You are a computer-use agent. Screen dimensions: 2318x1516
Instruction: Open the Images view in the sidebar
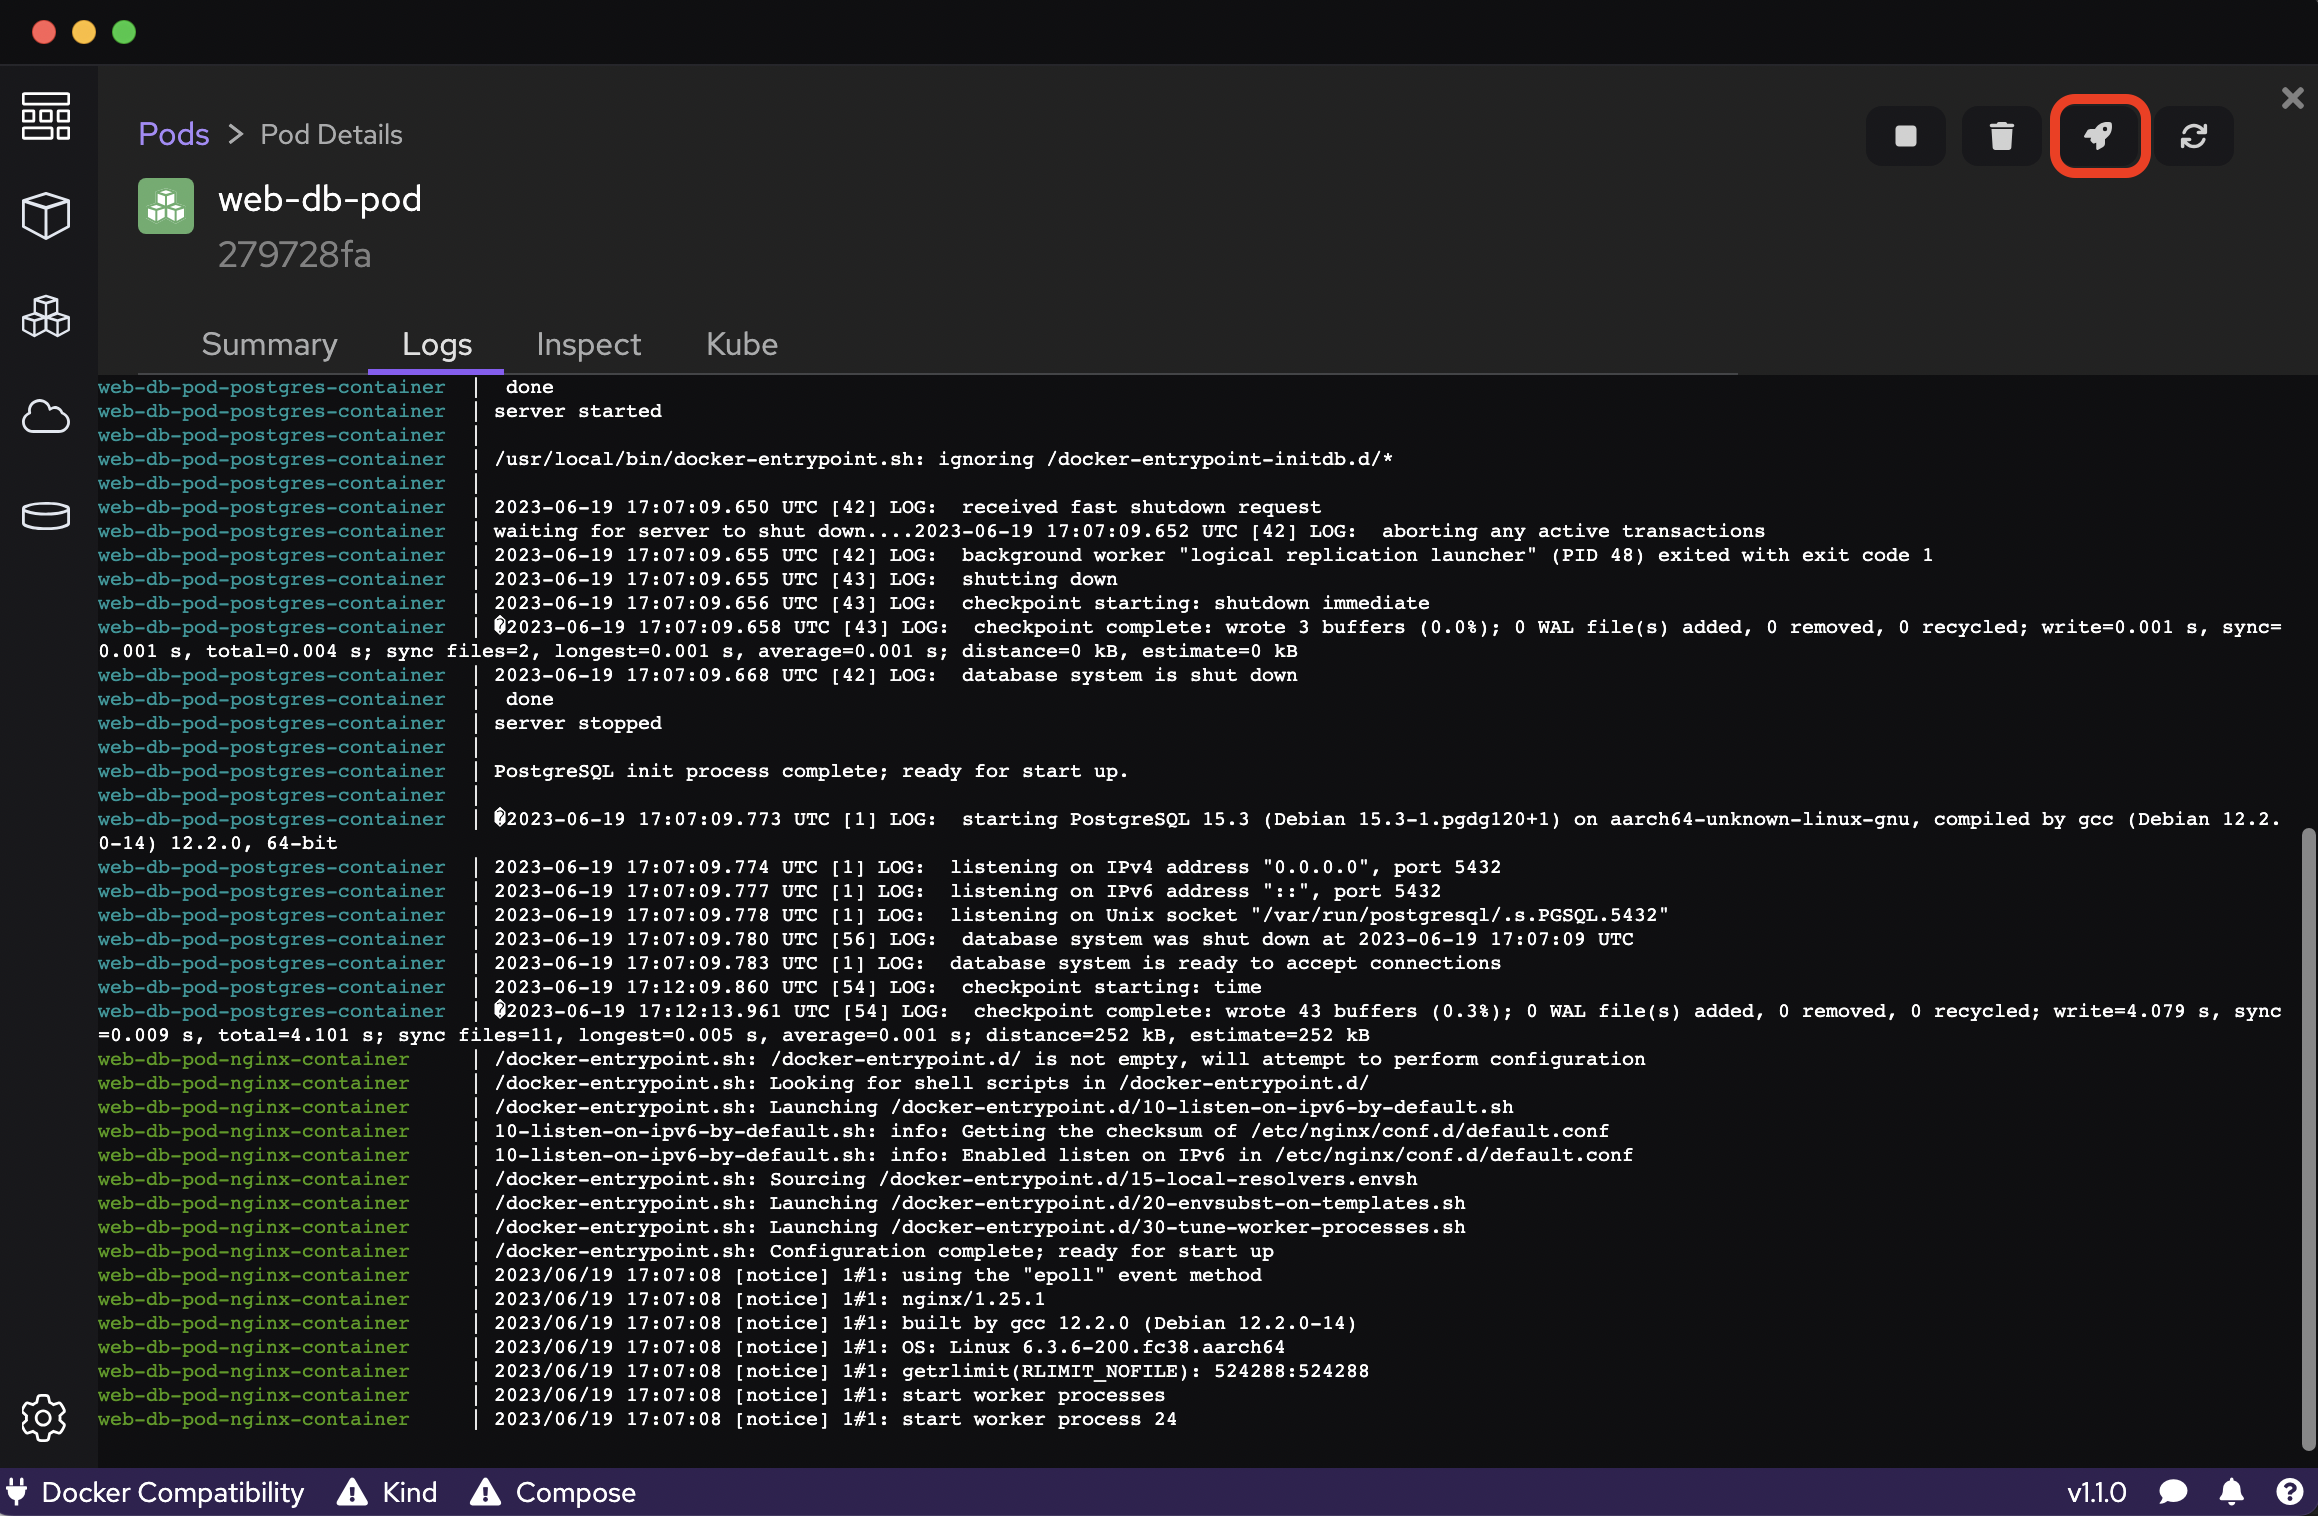coord(45,417)
